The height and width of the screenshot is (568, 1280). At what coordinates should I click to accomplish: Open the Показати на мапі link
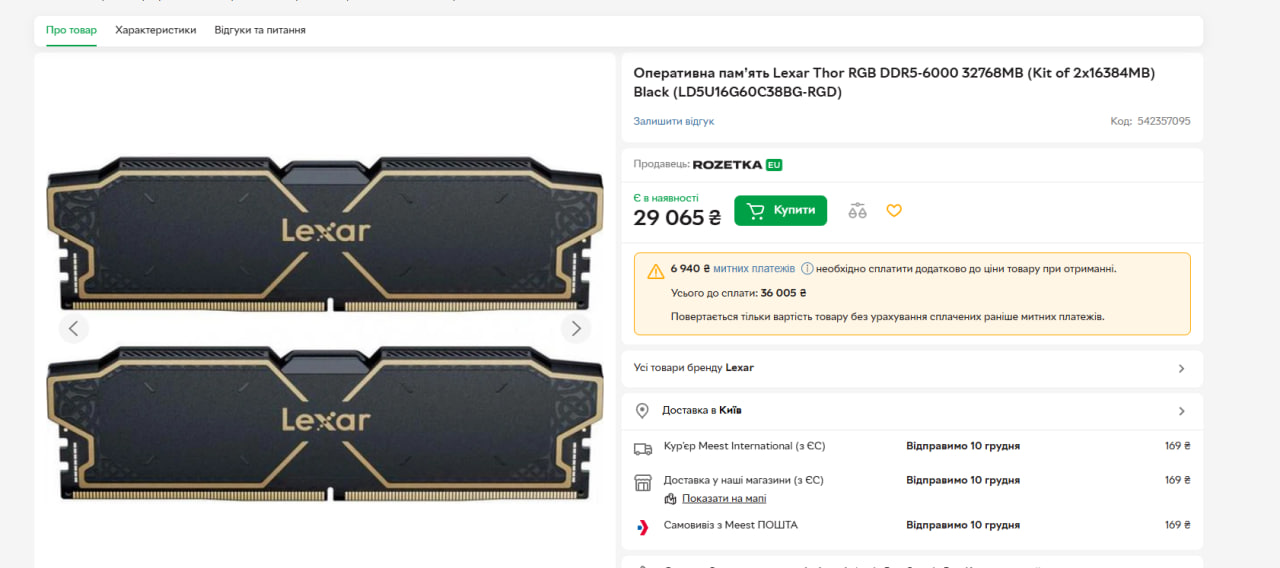[x=724, y=499]
